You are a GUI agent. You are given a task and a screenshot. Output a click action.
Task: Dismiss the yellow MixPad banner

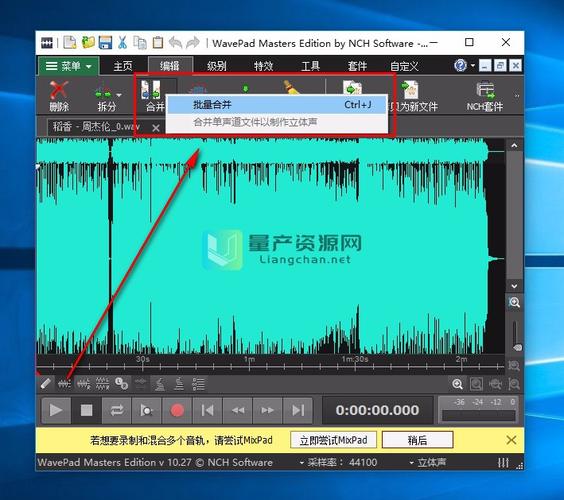pos(511,440)
